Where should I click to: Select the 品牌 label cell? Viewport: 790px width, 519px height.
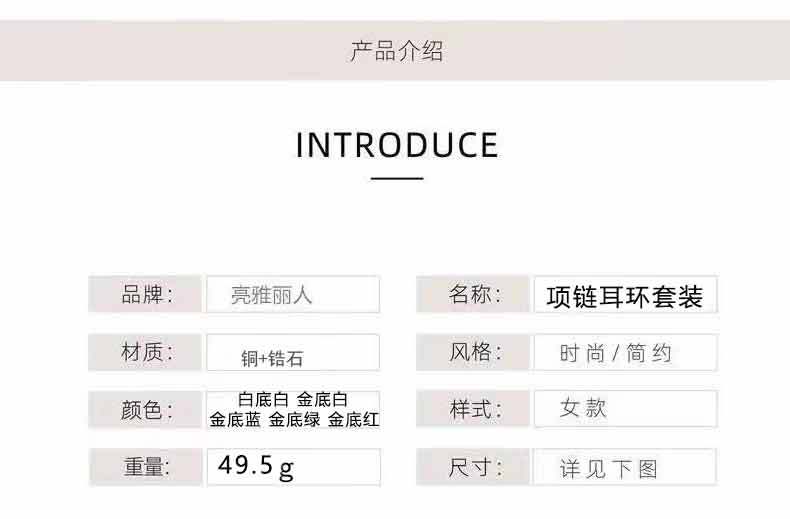(x=147, y=295)
